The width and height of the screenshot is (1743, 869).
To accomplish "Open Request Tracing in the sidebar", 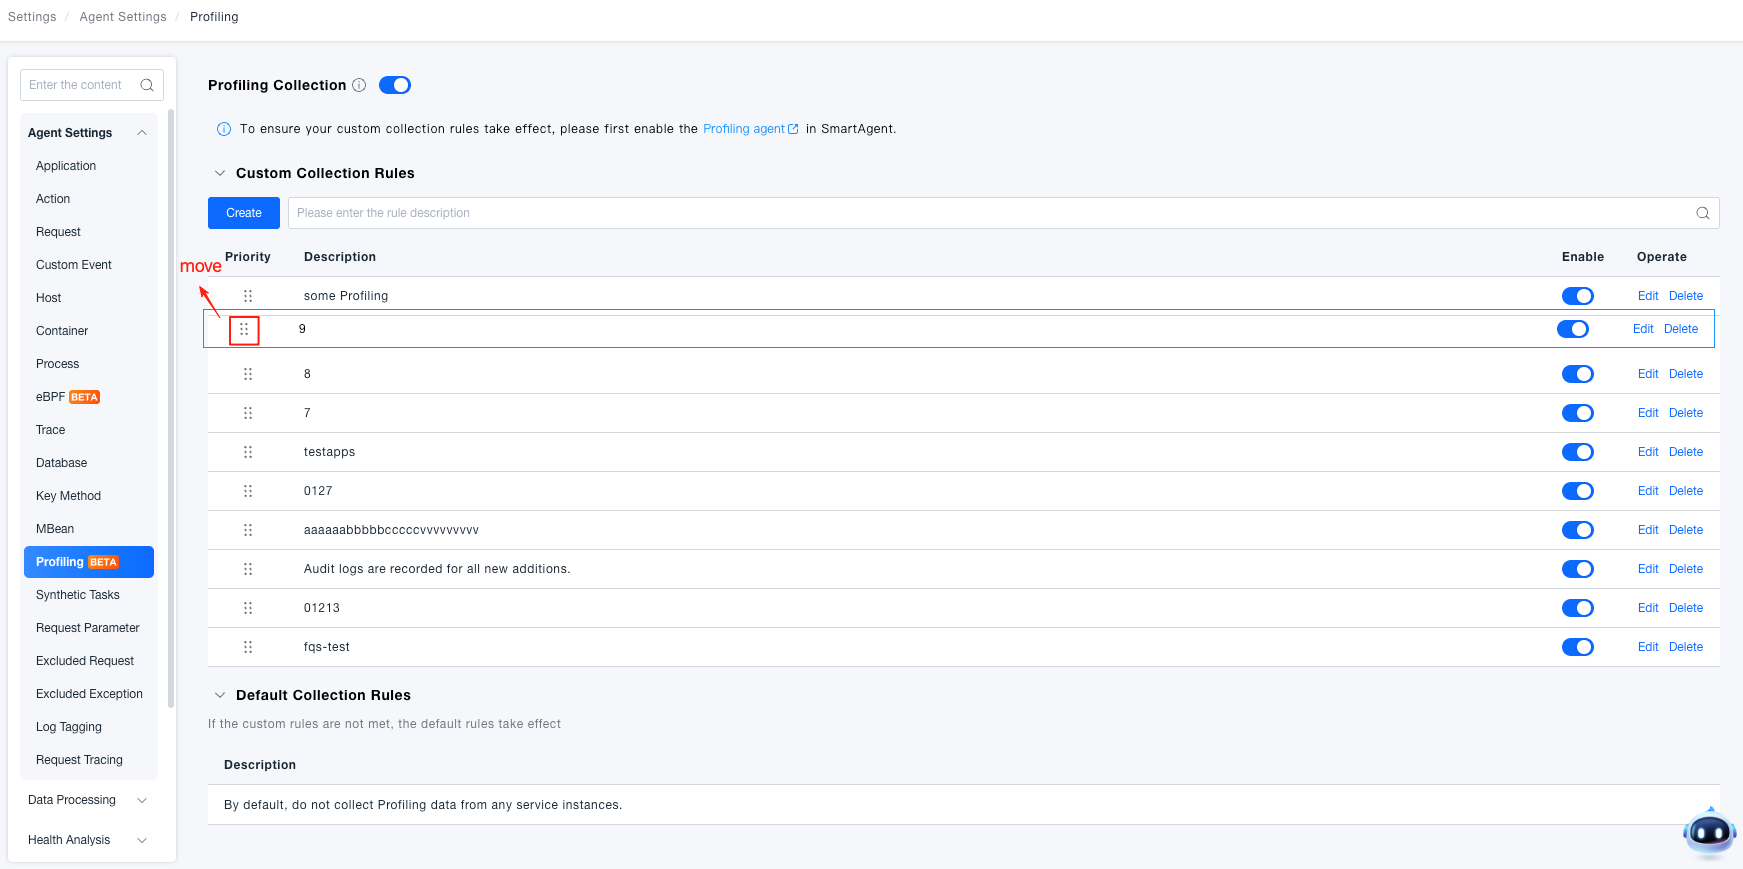I will 79,760.
